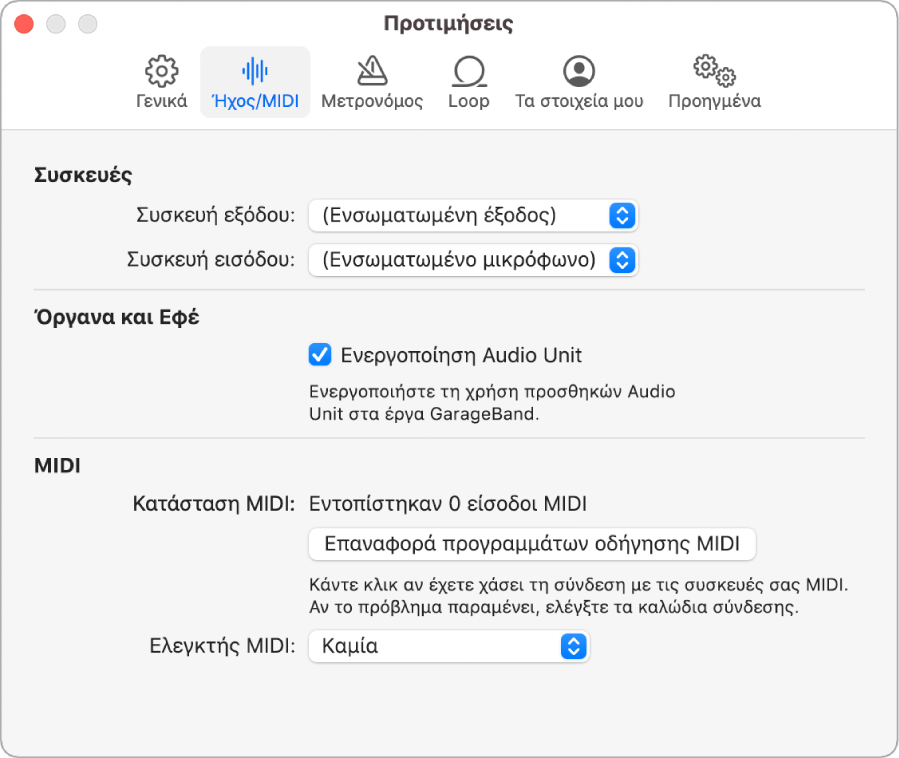The width and height of the screenshot is (899, 758).
Task: Expand the Ενσωματωμένη έξοδος output dropdown
Action: point(460,215)
